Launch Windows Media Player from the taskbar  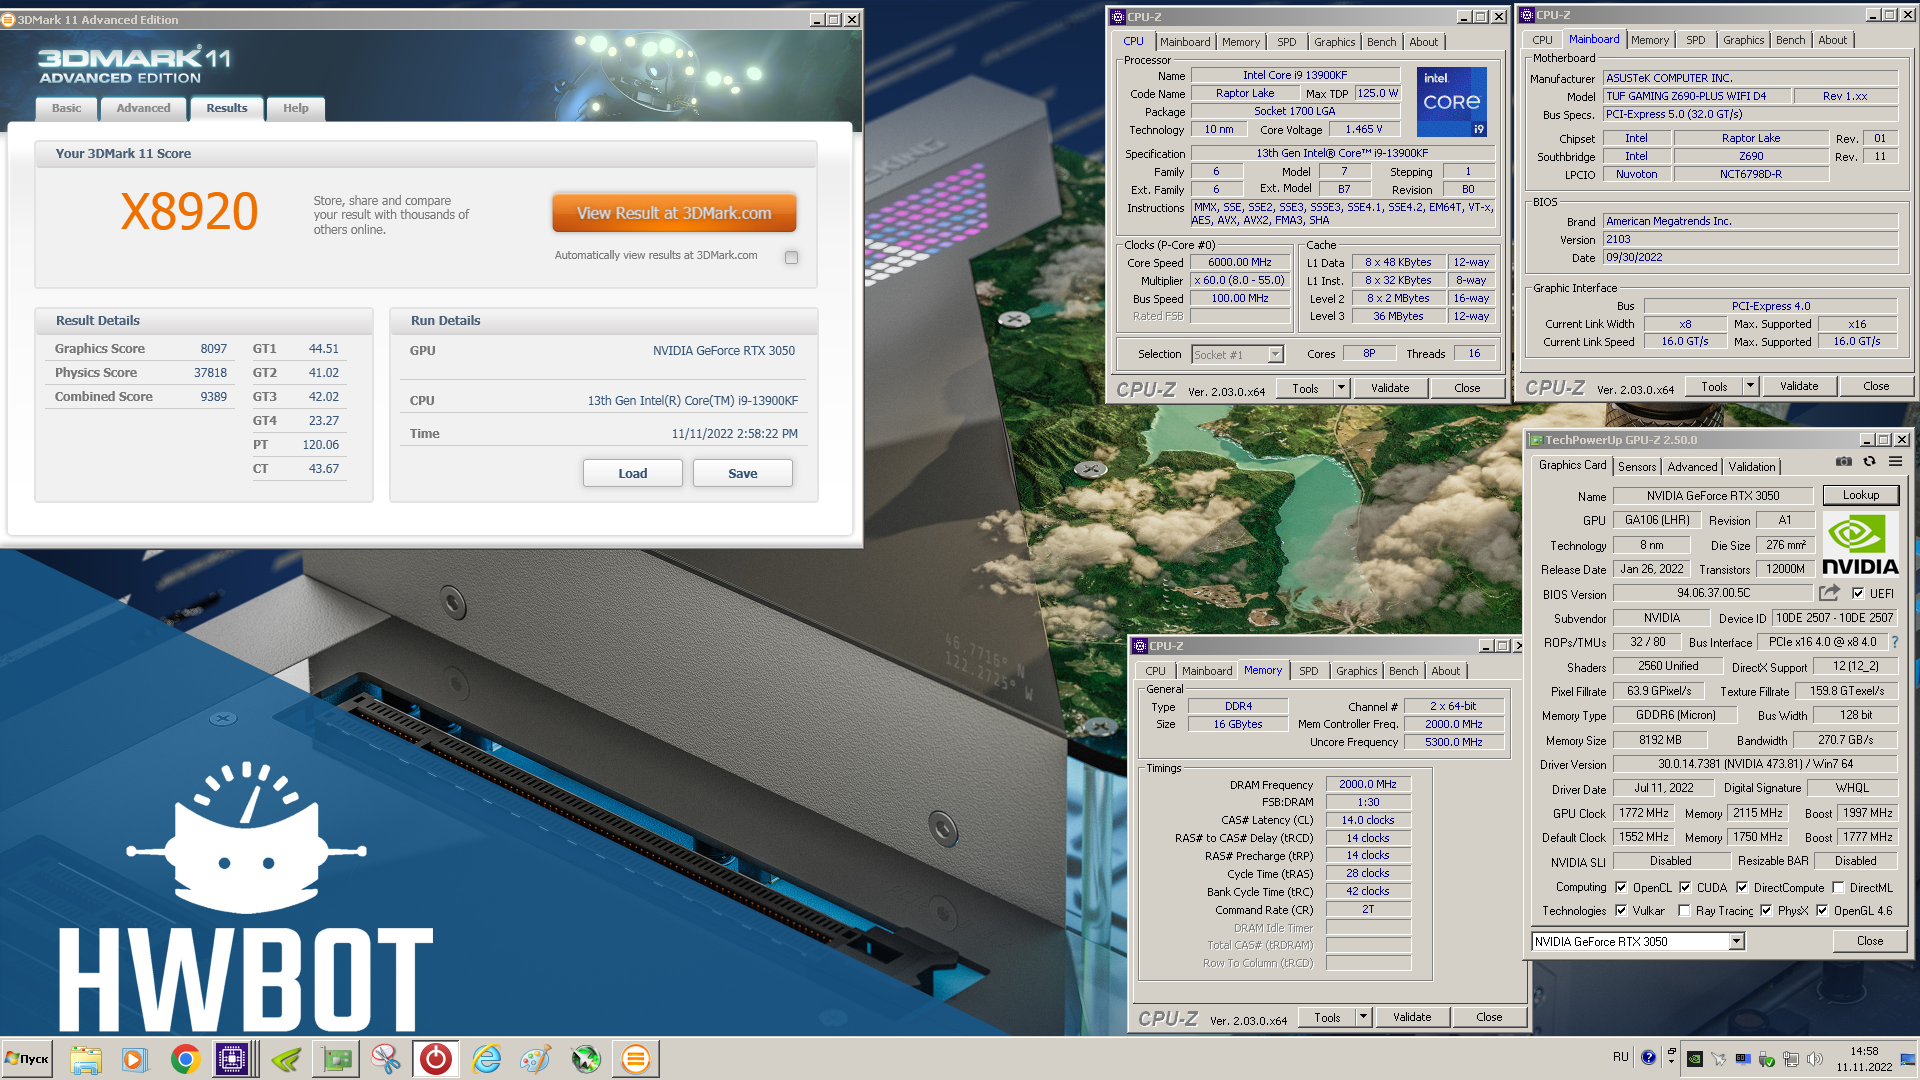tap(135, 1059)
